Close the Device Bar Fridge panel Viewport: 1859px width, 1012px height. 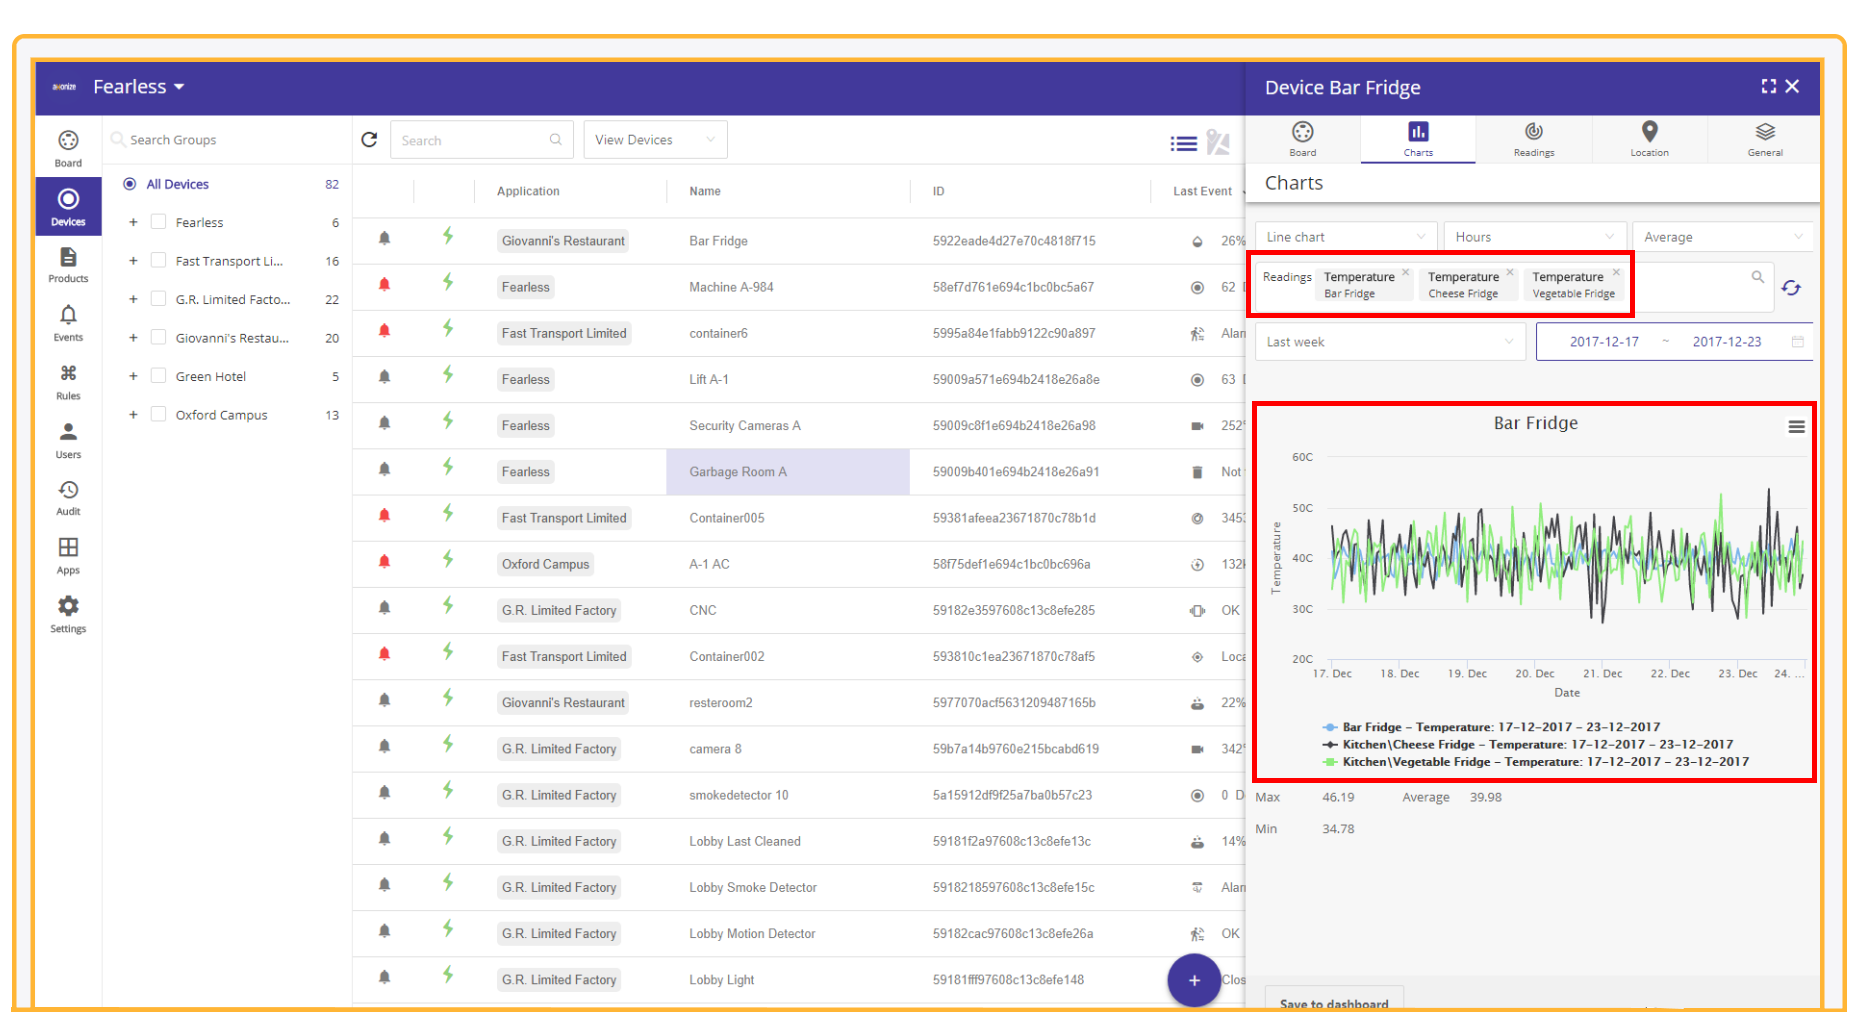coord(1792,86)
